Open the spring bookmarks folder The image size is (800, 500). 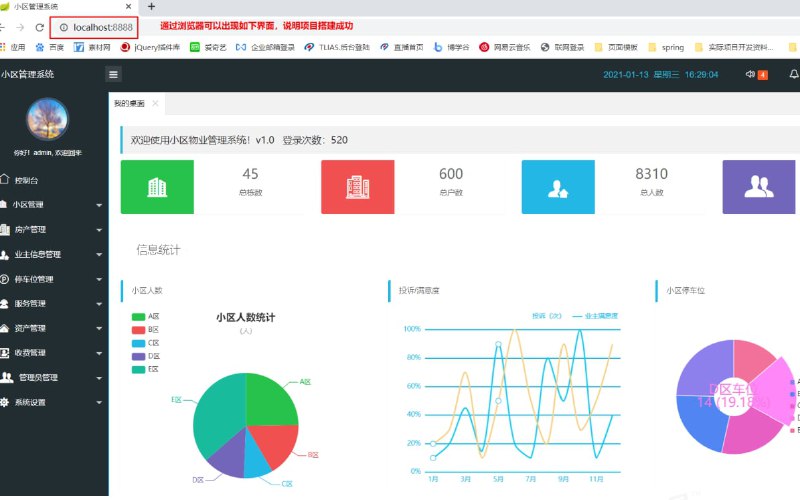pyautogui.click(x=666, y=47)
